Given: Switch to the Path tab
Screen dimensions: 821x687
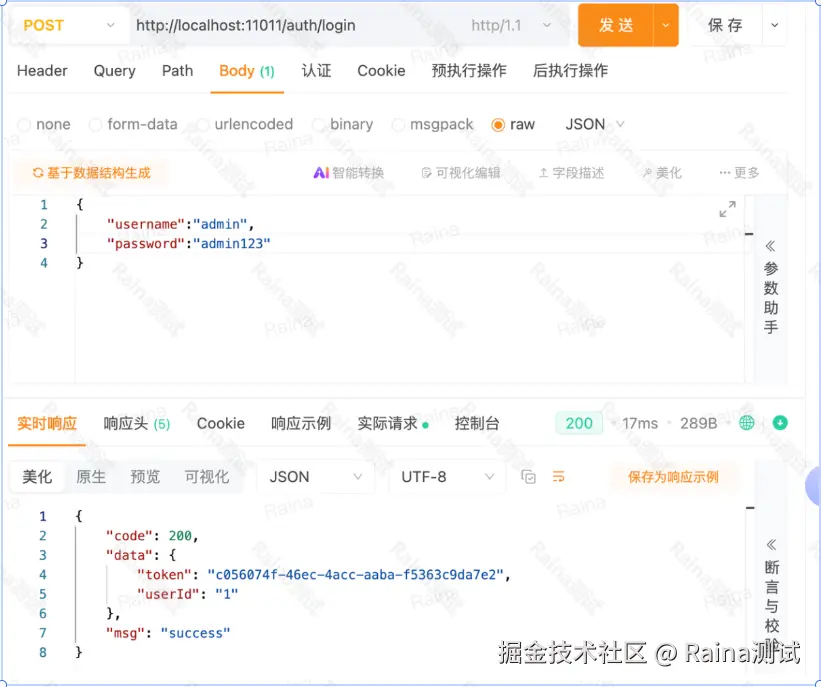Looking at the screenshot, I should point(177,71).
